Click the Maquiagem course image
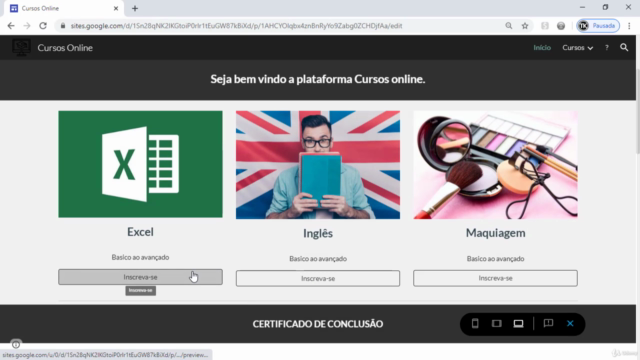 (x=496, y=165)
